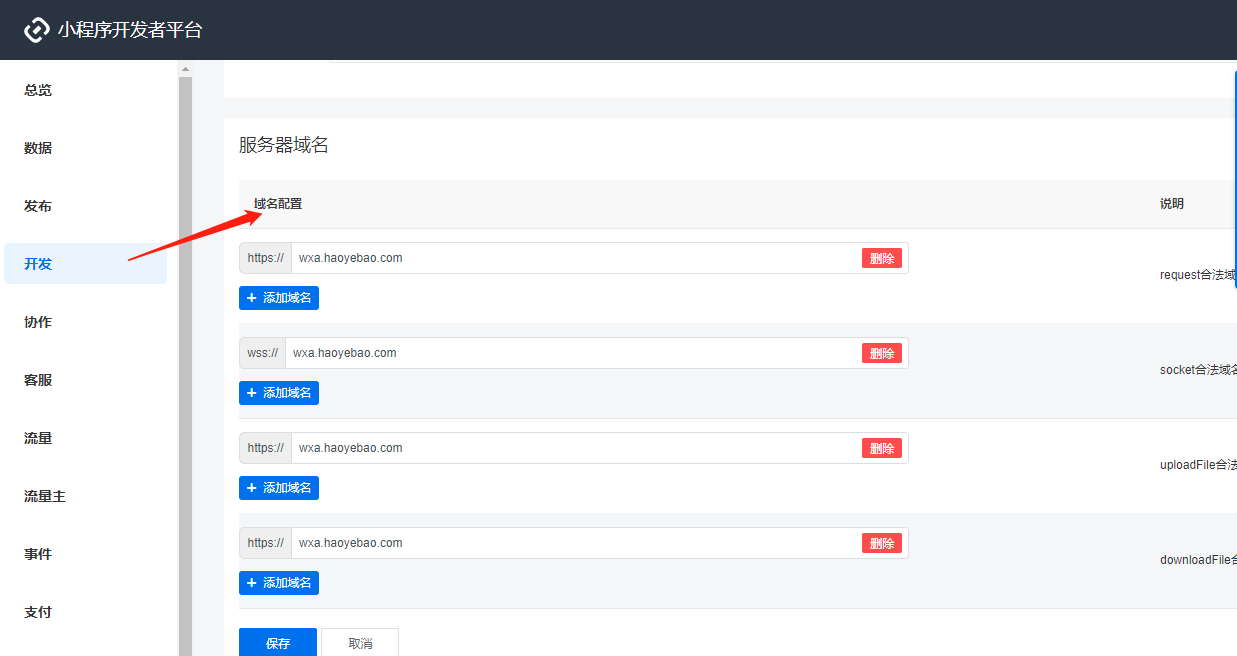Select 客服 from the sidebar
This screenshot has height=656, width=1237.
pos(38,380)
